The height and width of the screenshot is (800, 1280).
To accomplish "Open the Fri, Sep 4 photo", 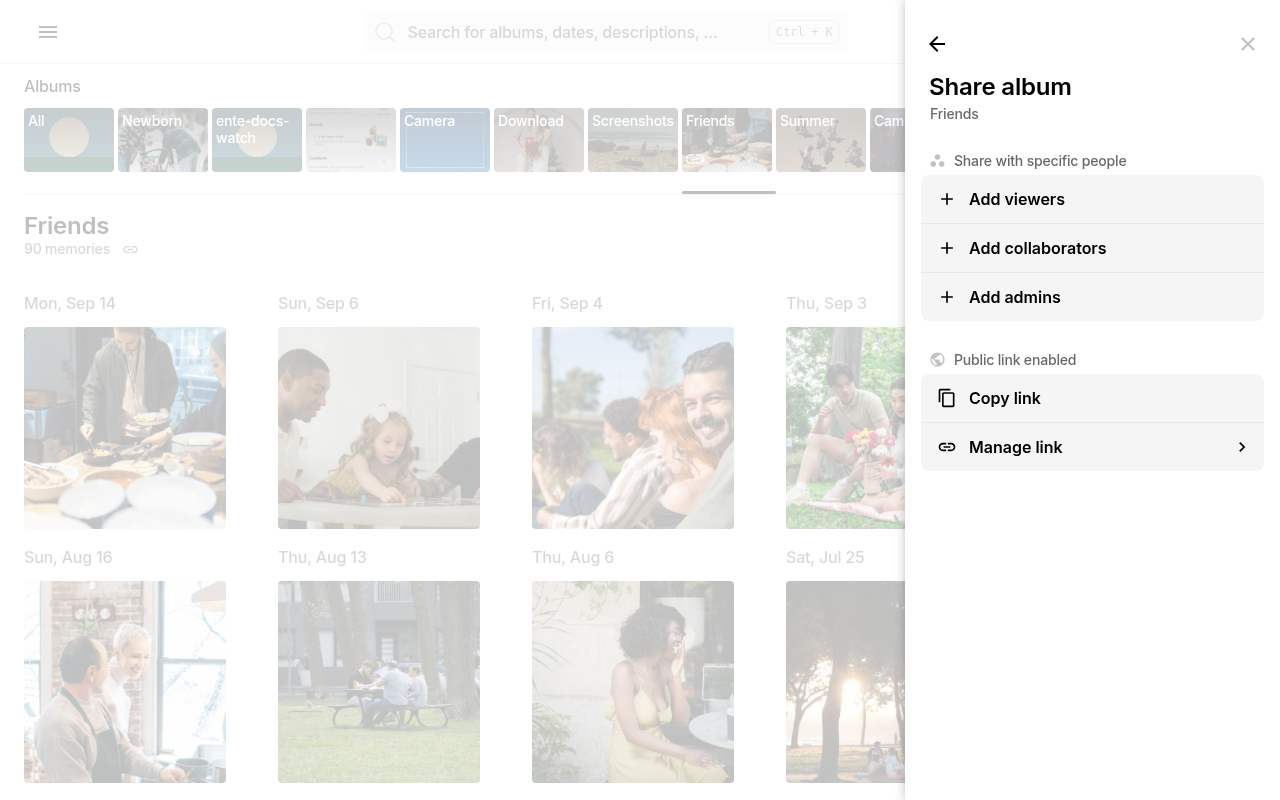I will (633, 428).
